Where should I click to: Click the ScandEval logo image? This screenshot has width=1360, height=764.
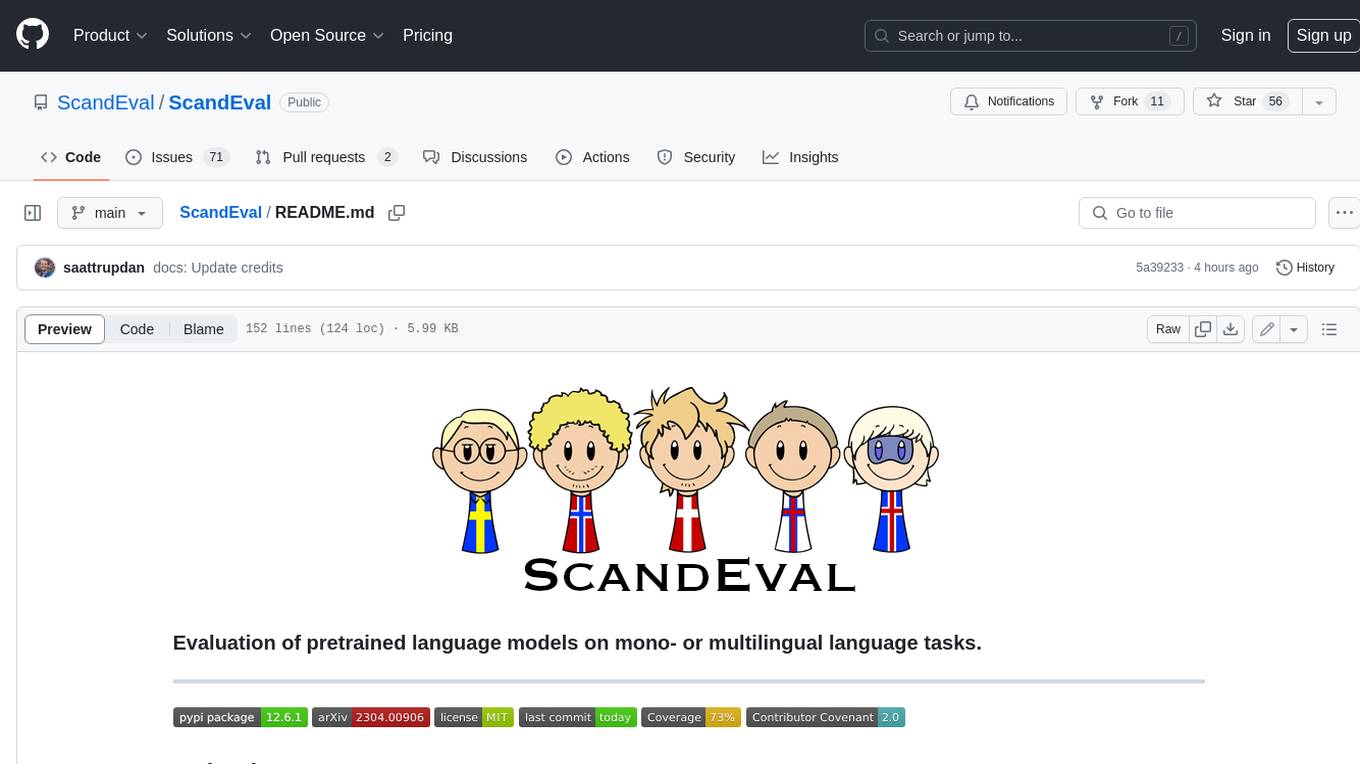pyautogui.click(x=688, y=489)
